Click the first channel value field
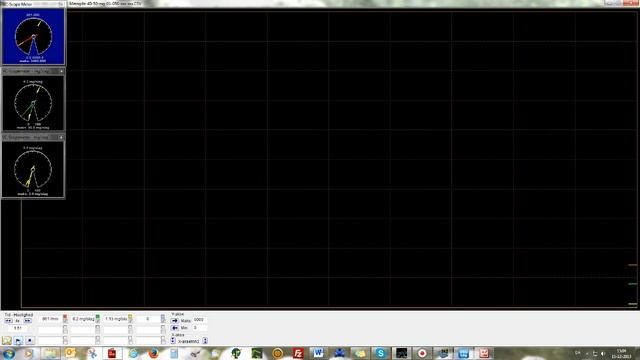Viewport: 640px width, 360px height. point(50,319)
